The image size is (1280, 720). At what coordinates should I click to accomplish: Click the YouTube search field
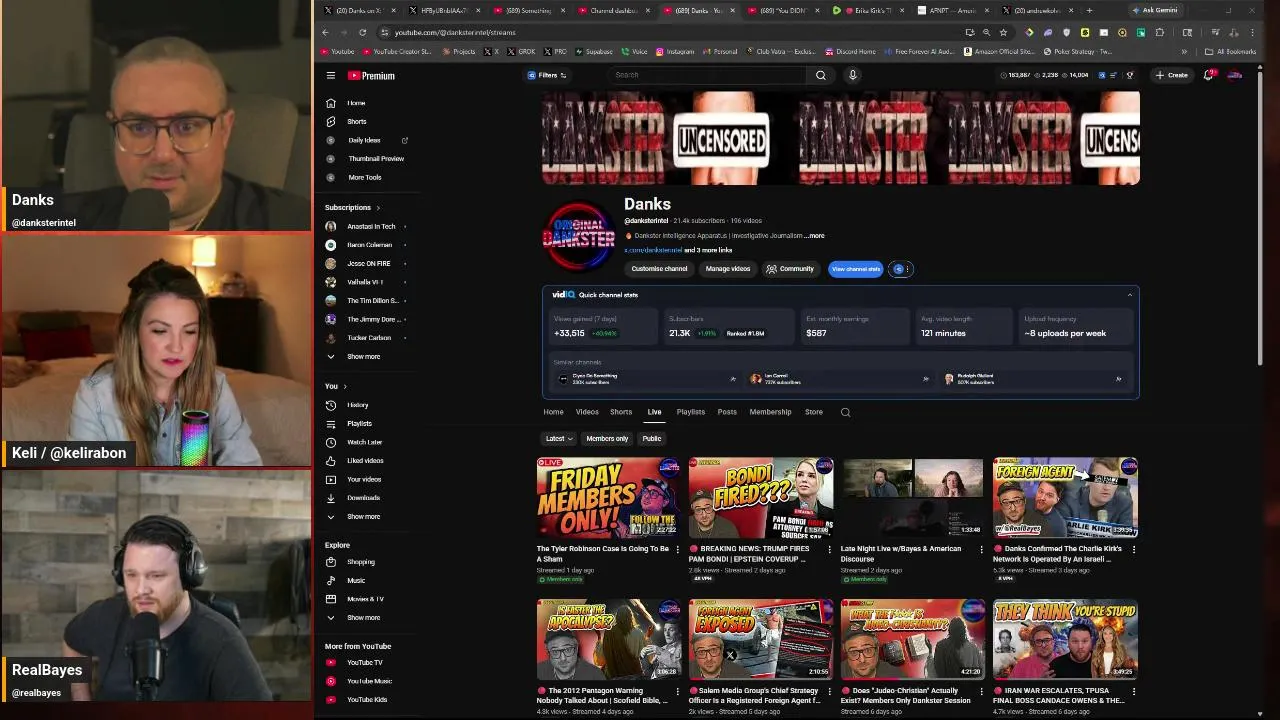click(x=708, y=75)
